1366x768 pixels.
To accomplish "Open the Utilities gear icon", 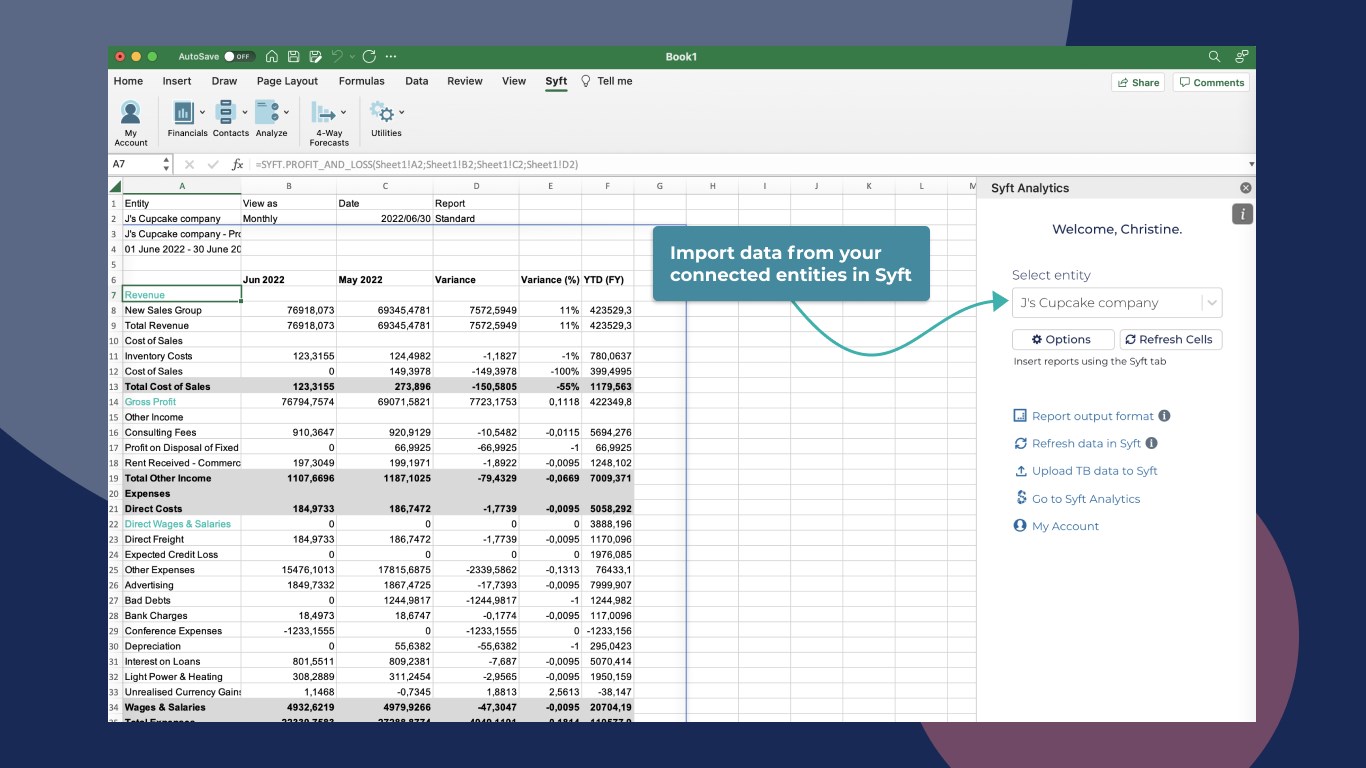I will pos(381,112).
